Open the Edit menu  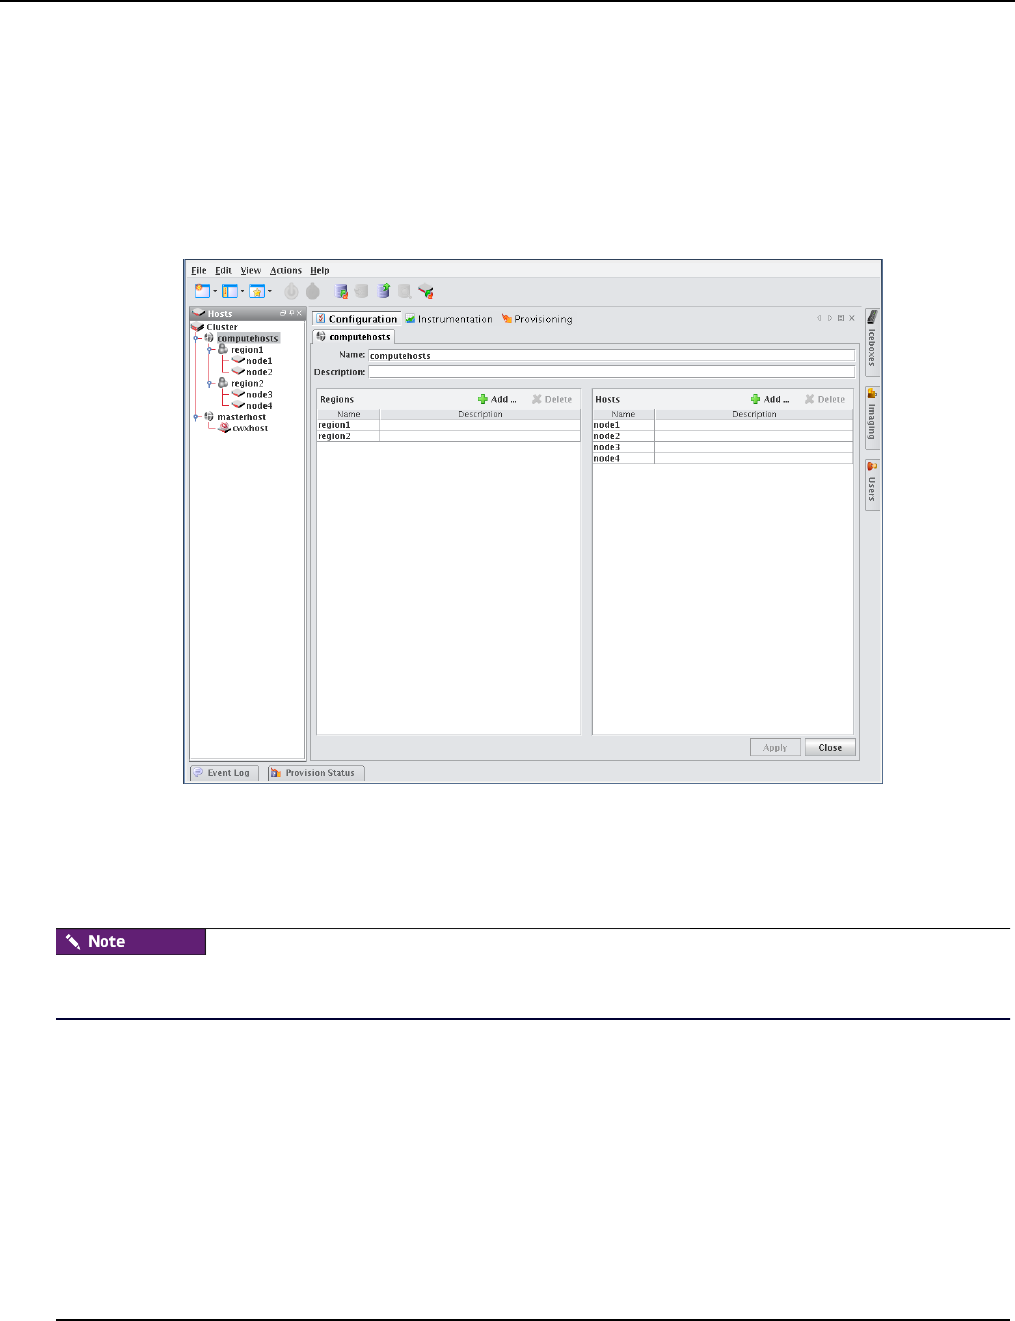pos(223,270)
